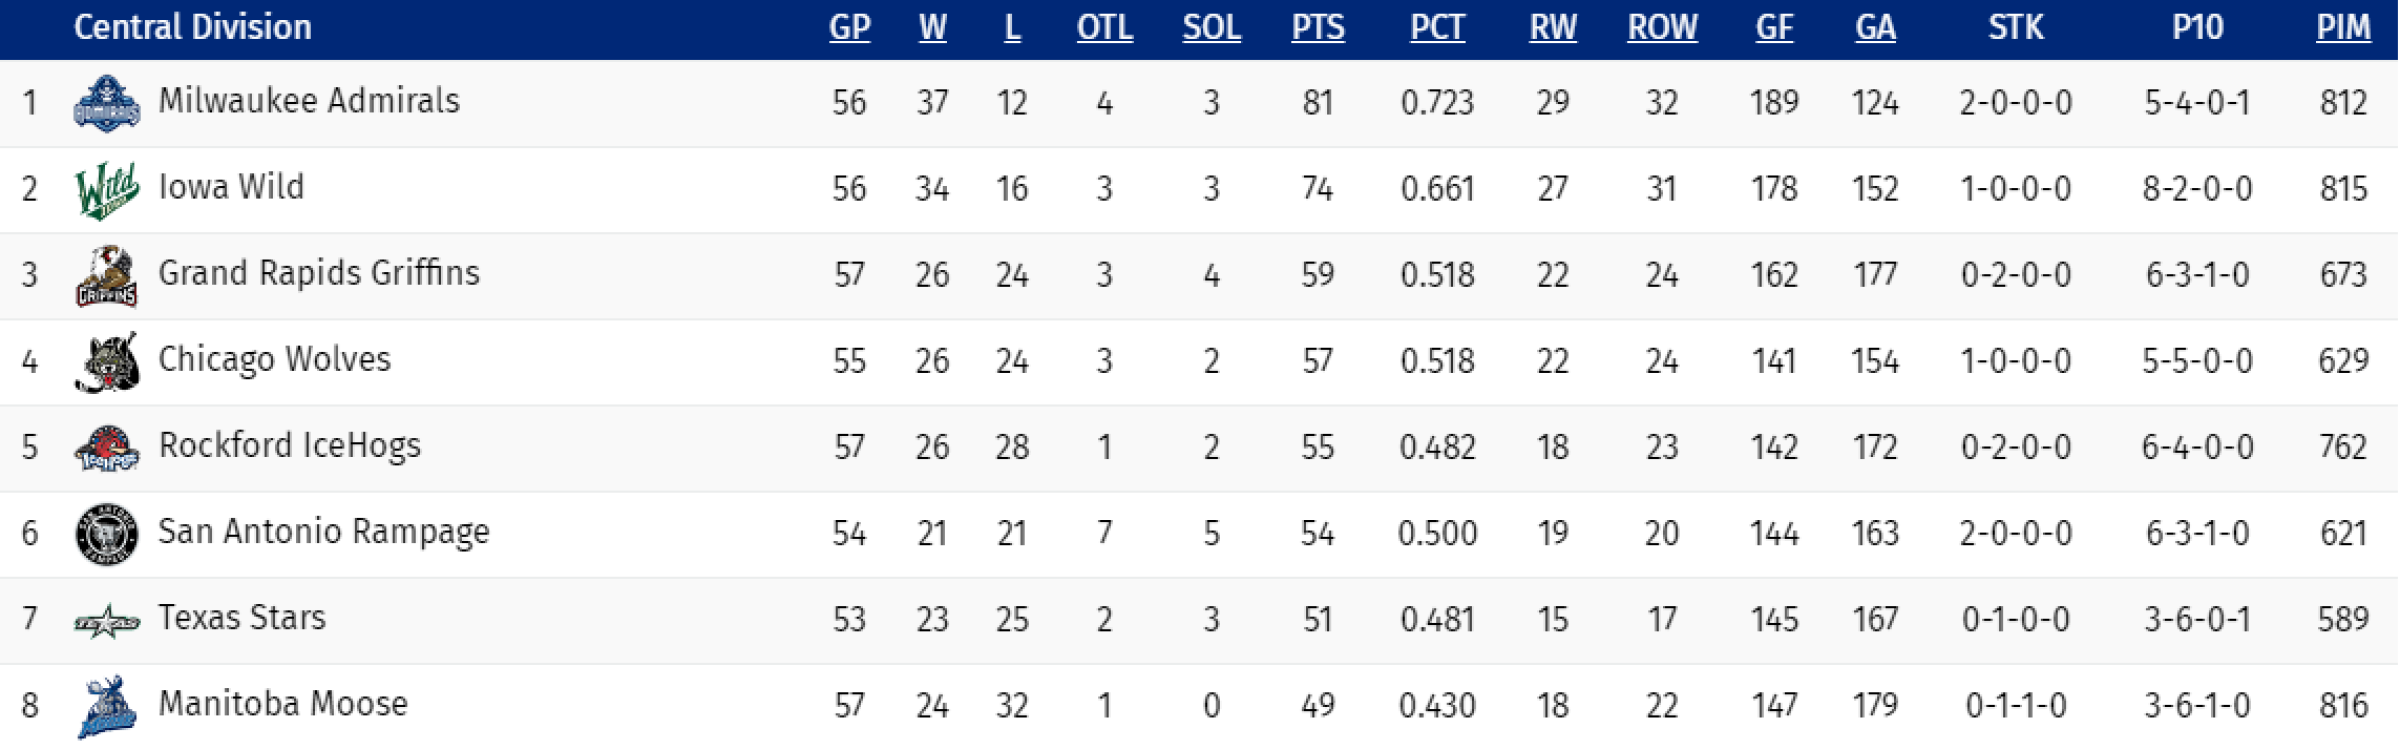Sort table by PCT header
Screen dimensions: 2400x749
1438,27
